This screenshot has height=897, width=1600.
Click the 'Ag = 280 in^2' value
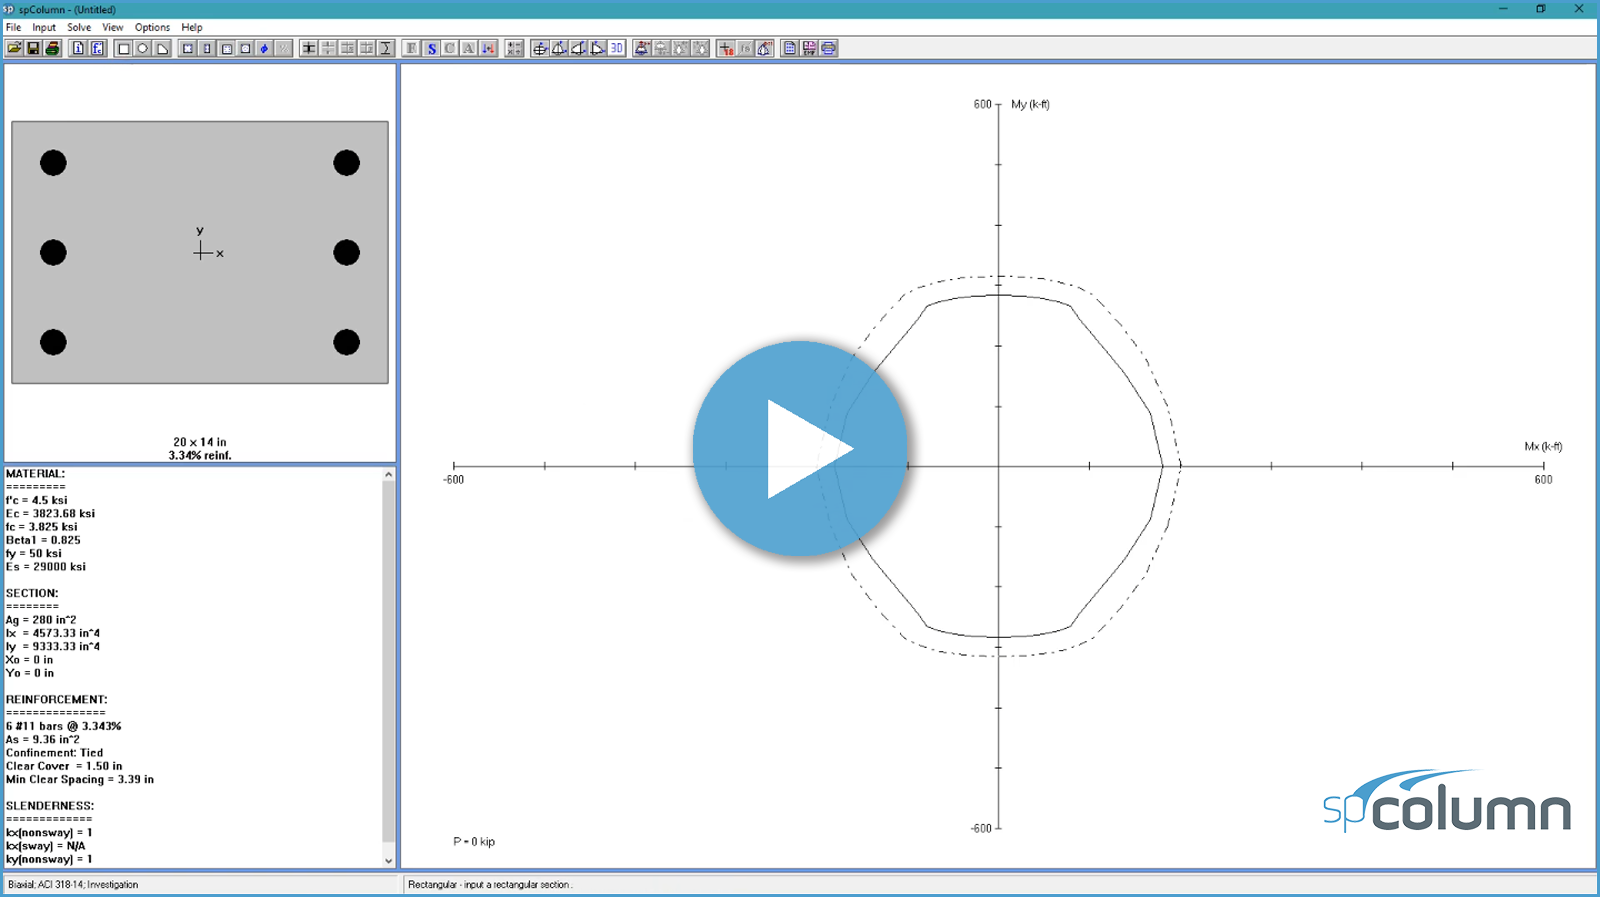(41, 620)
